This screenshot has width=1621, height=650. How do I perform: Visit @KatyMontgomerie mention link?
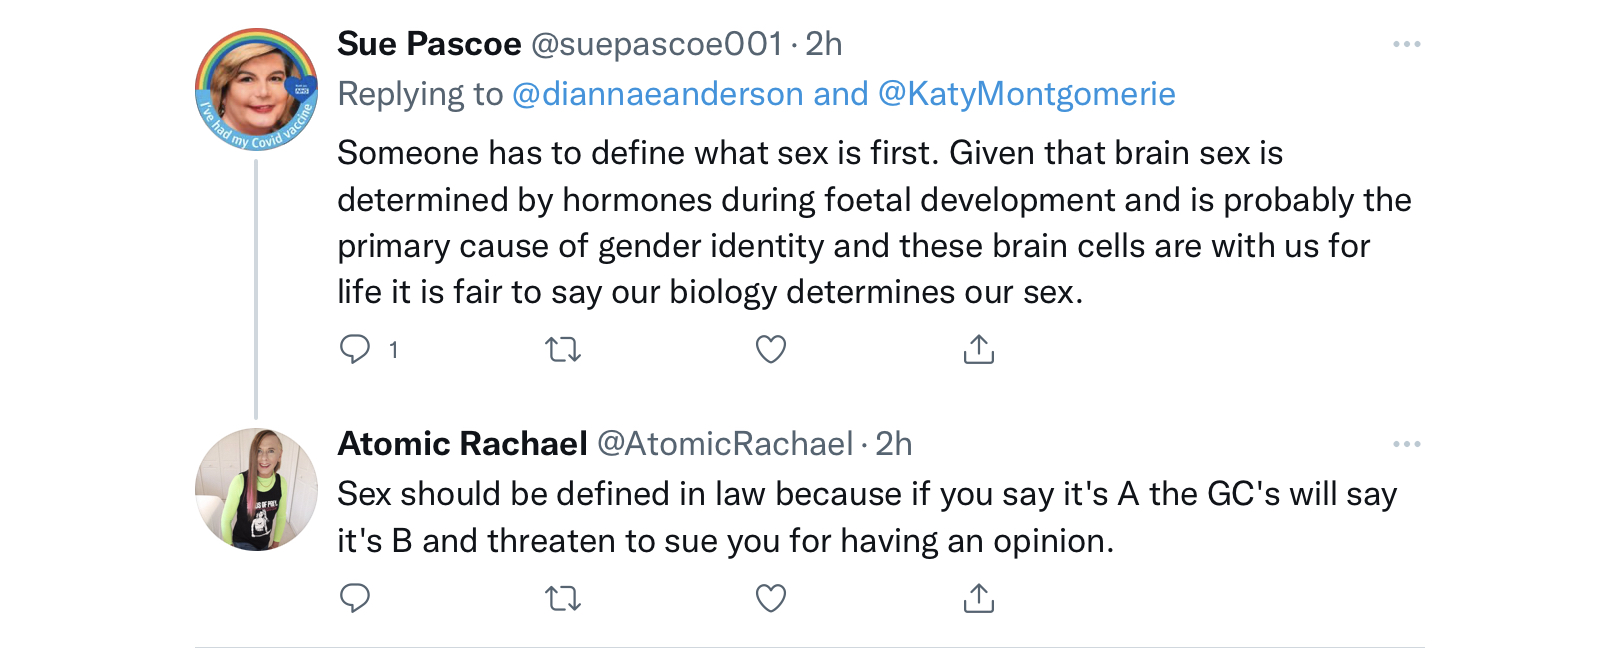point(1026,94)
